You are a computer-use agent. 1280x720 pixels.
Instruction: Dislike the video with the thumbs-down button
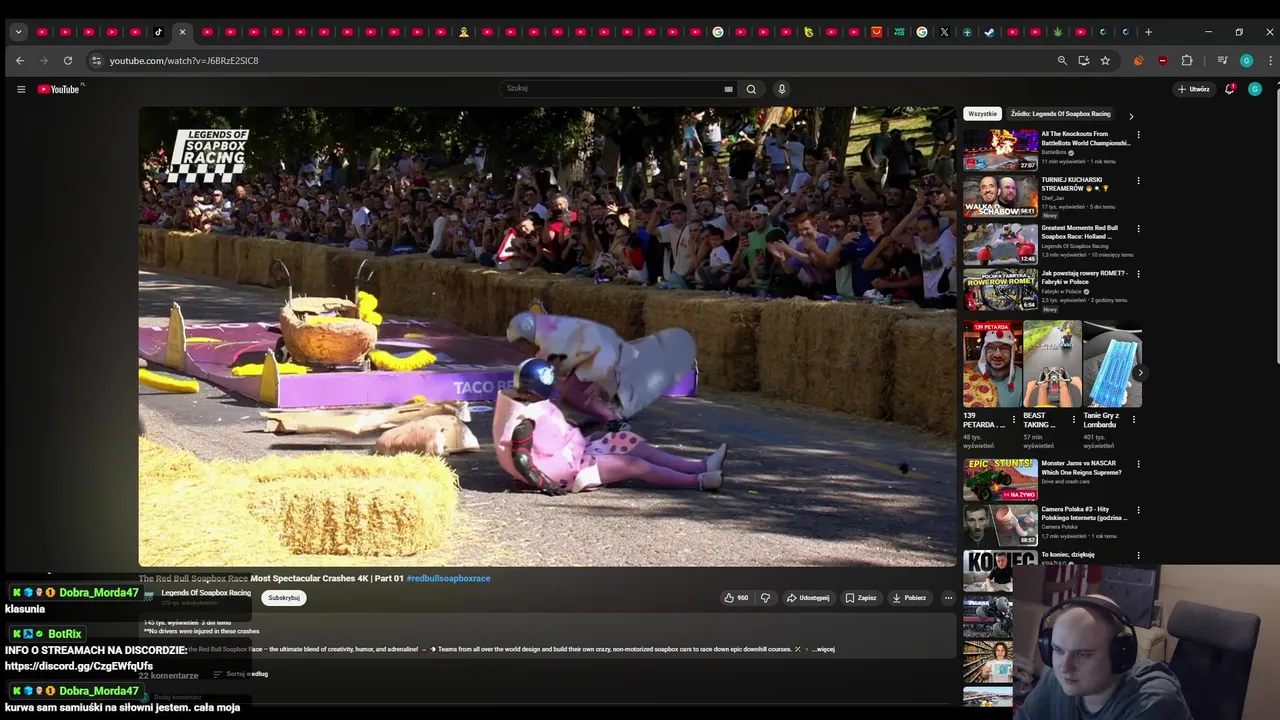765,598
